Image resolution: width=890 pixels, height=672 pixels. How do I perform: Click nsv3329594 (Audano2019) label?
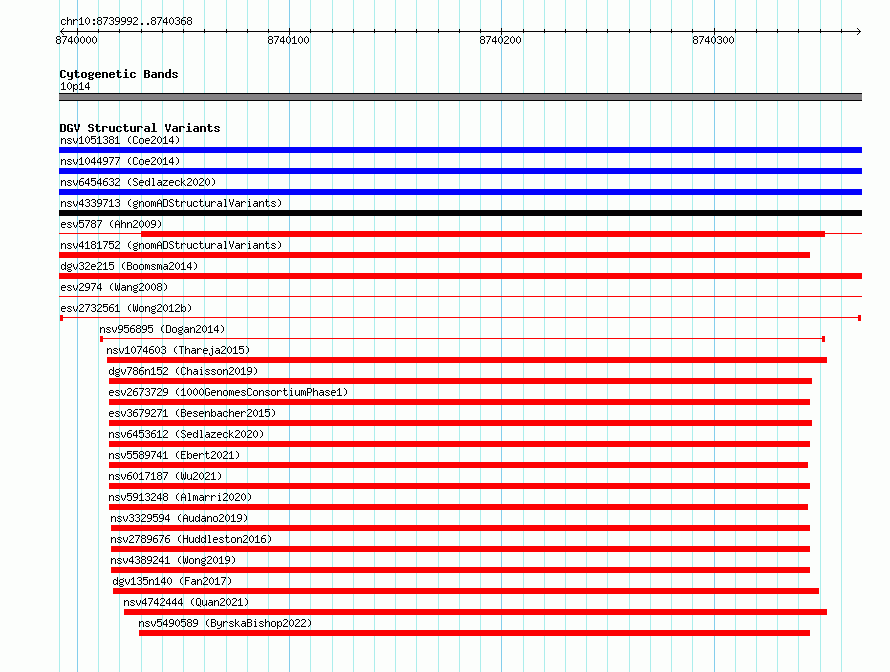[x=179, y=518]
